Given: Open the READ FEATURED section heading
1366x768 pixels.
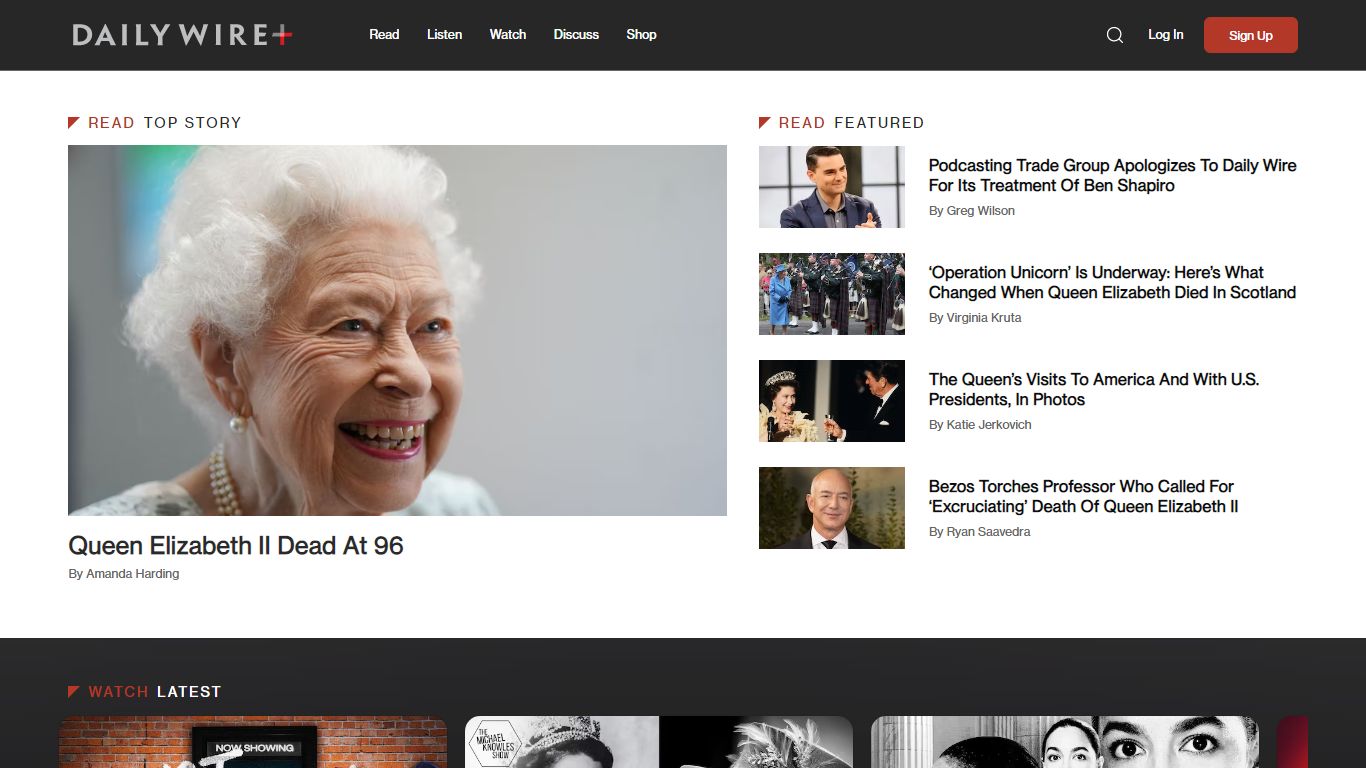Looking at the screenshot, I should tap(842, 123).
